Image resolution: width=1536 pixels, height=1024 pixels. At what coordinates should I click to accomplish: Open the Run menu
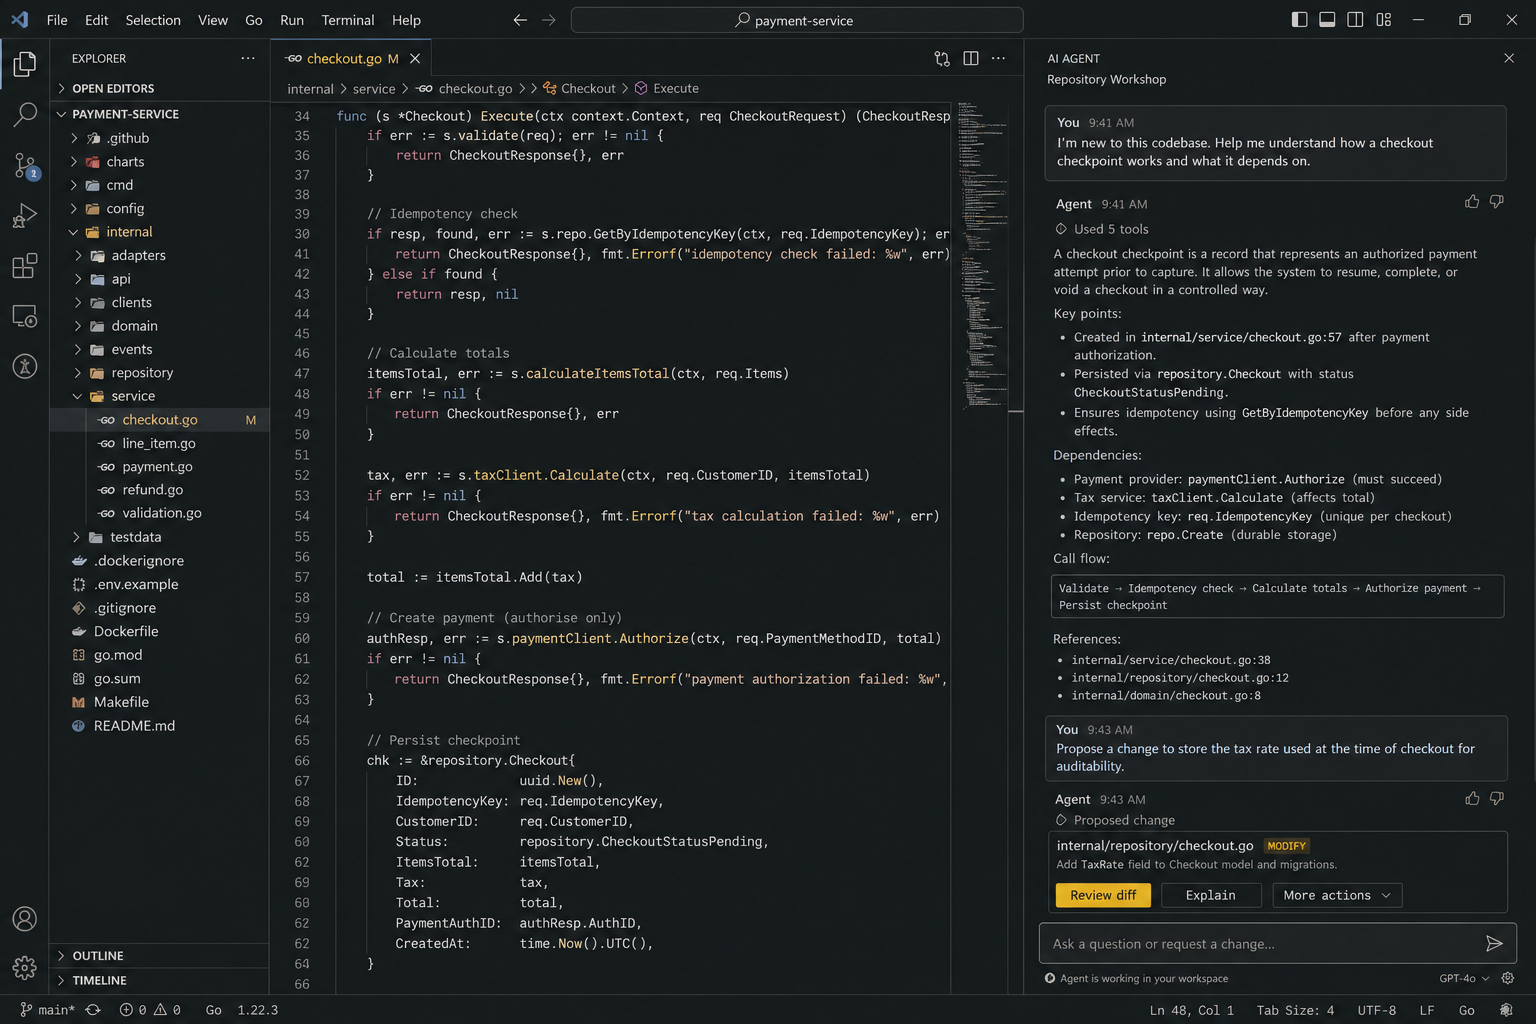click(292, 20)
